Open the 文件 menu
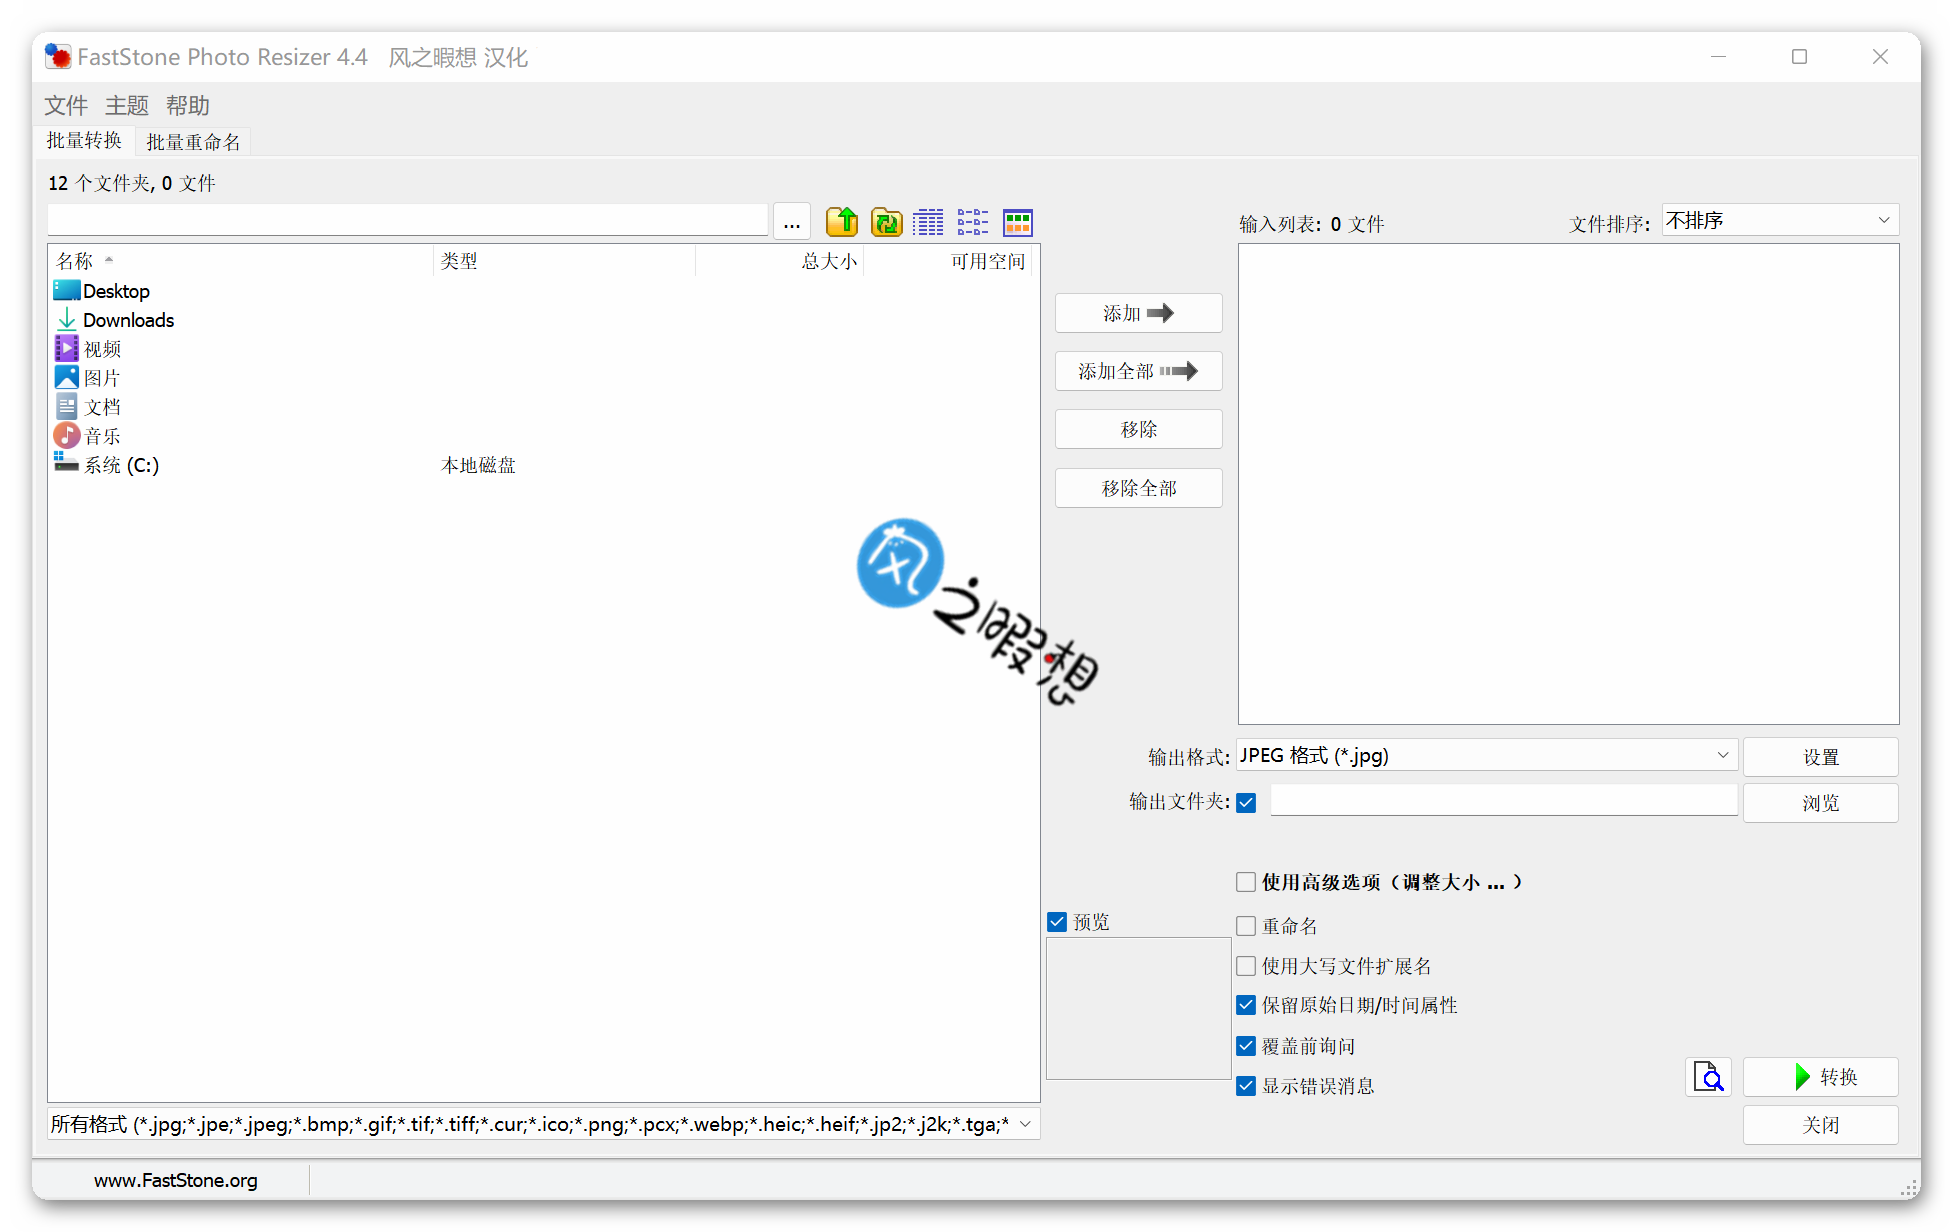Viewport: 1953px width, 1232px height. point(66,105)
